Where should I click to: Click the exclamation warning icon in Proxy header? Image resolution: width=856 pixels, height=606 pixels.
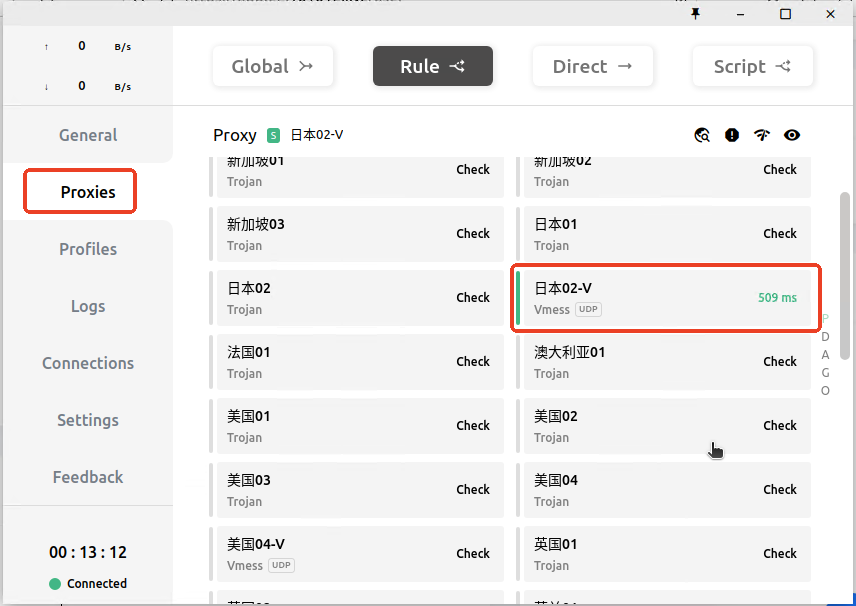tap(732, 135)
